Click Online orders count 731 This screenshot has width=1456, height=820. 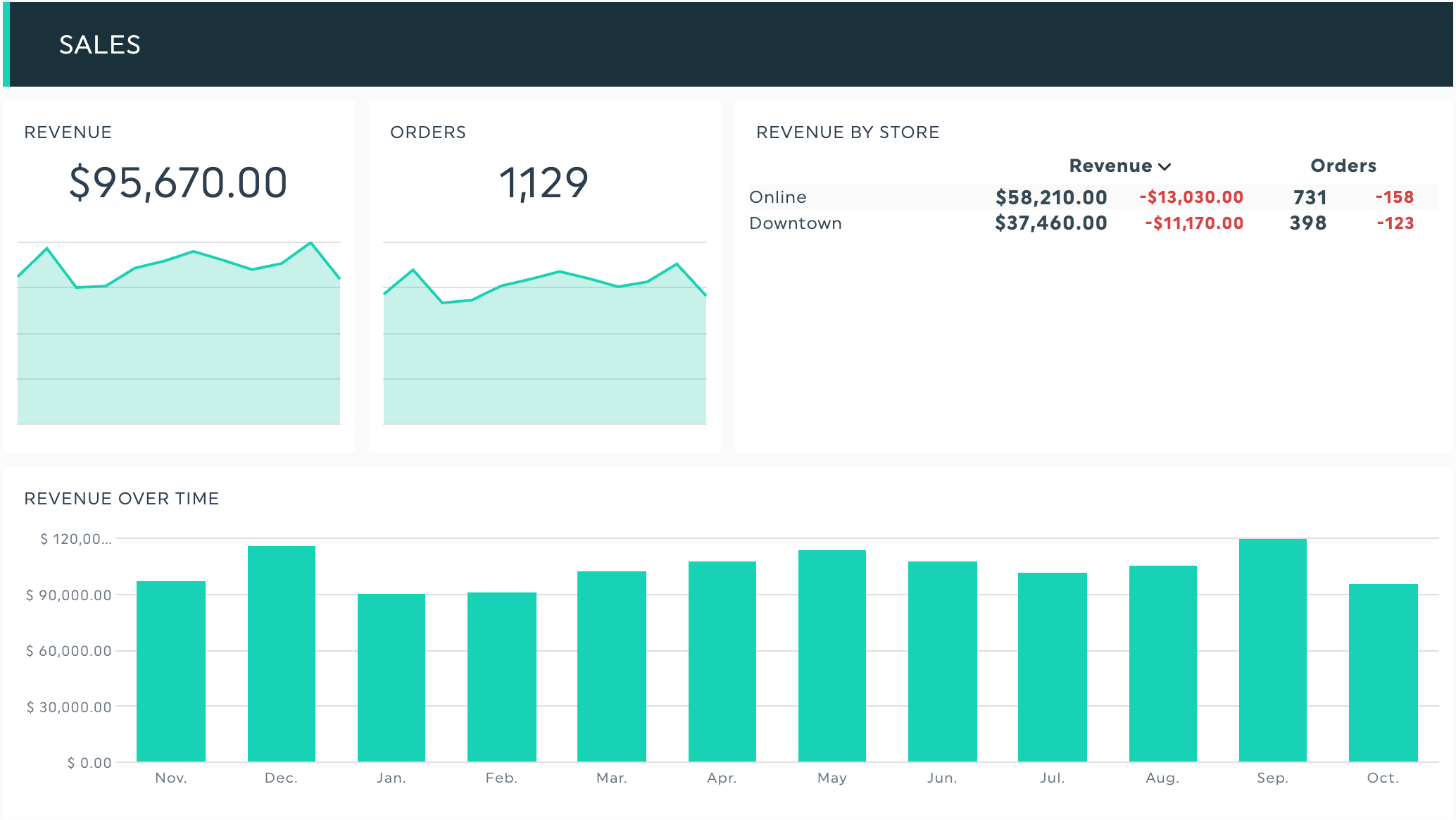1310,197
